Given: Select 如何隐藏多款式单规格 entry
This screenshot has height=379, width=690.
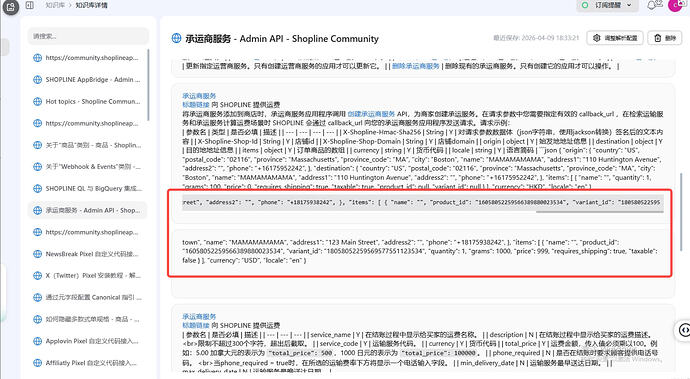Looking at the screenshot, I should pyautogui.click(x=88, y=319).
